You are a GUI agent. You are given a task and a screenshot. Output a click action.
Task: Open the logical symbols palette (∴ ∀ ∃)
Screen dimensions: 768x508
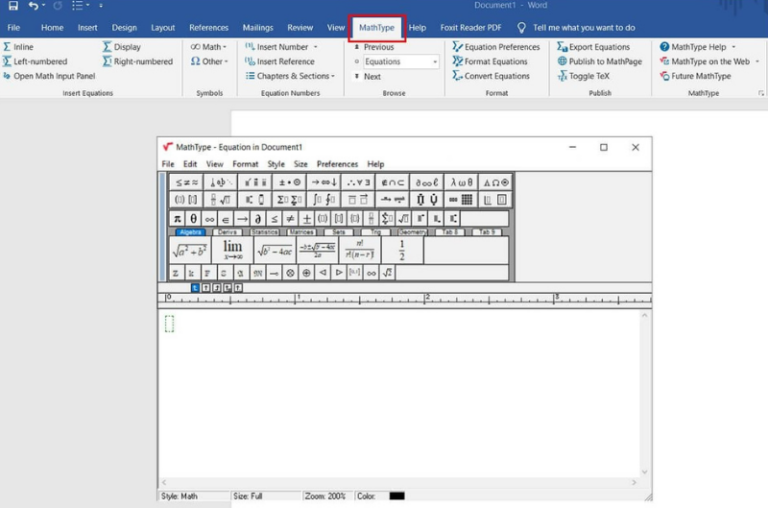pyautogui.click(x=358, y=182)
